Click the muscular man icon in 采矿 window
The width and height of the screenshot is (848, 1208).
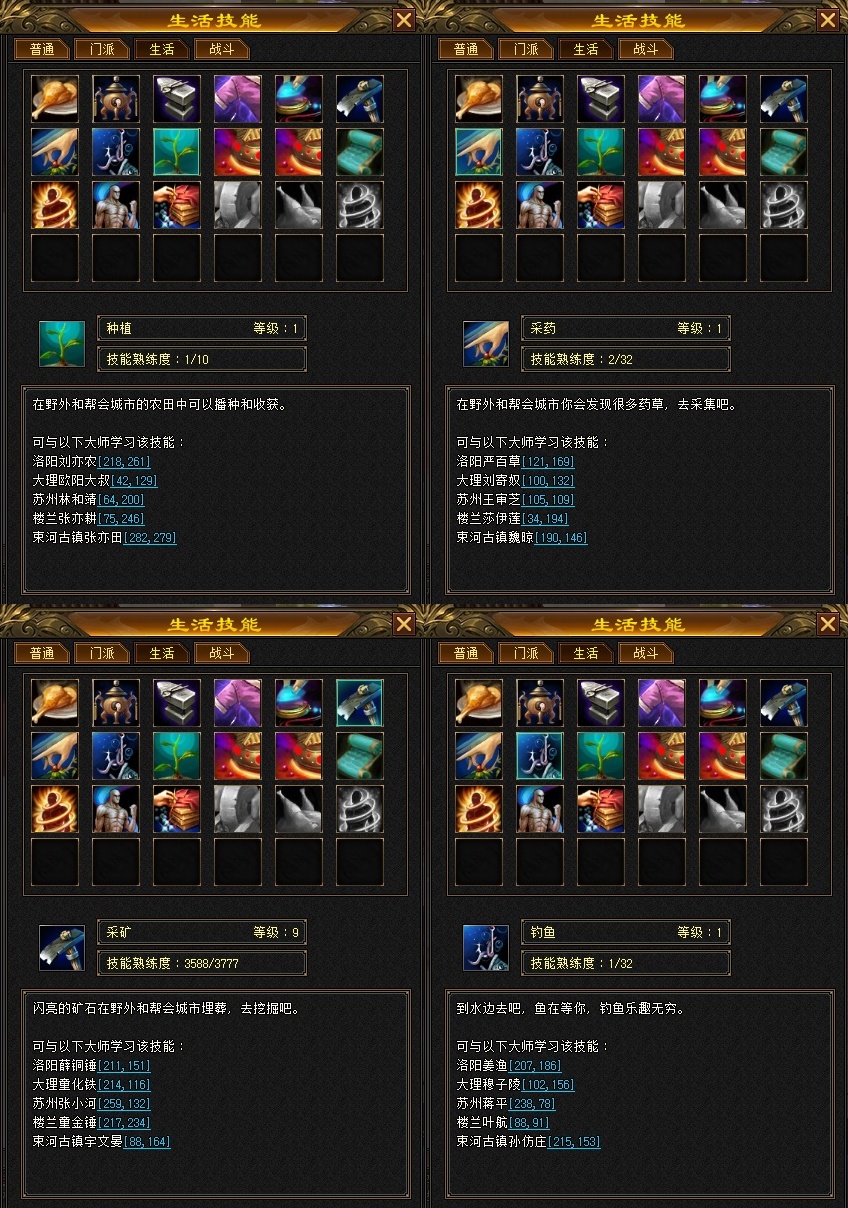[116, 809]
